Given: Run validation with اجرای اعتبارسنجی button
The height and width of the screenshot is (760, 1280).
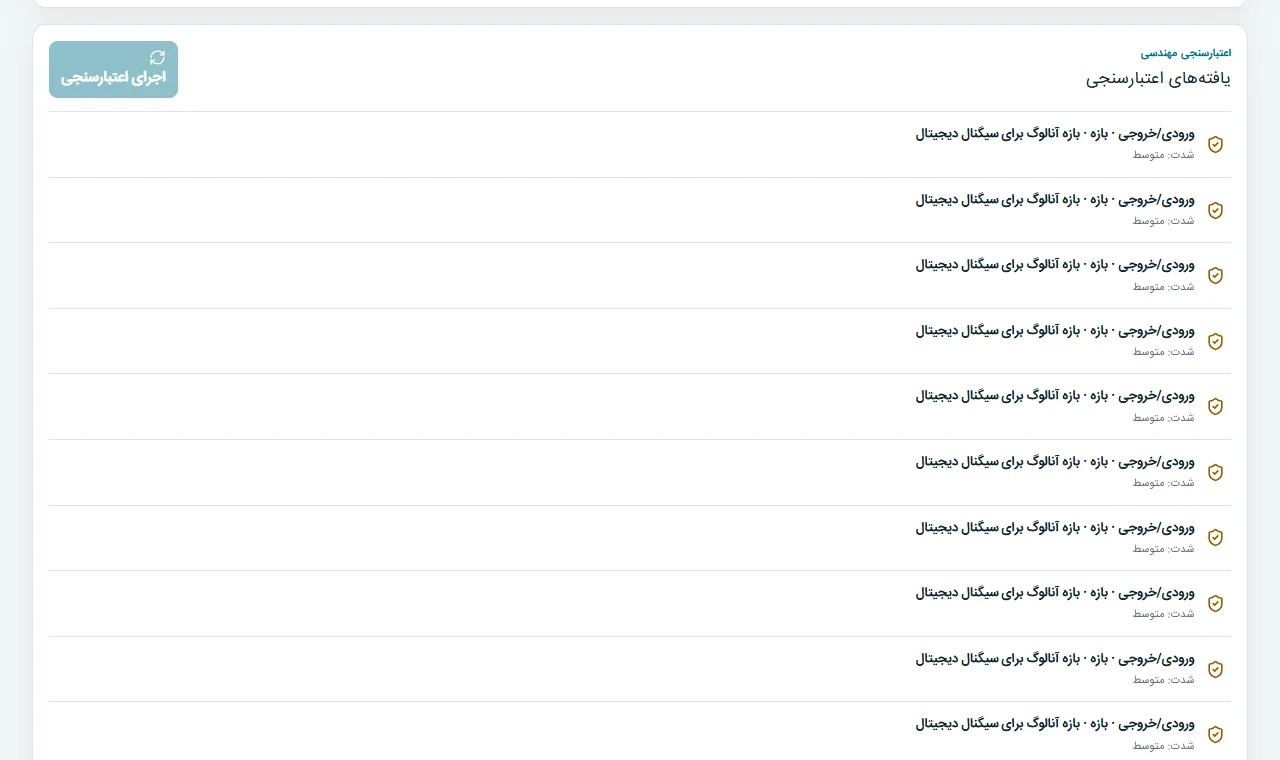Looking at the screenshot, I should (113, 69).
